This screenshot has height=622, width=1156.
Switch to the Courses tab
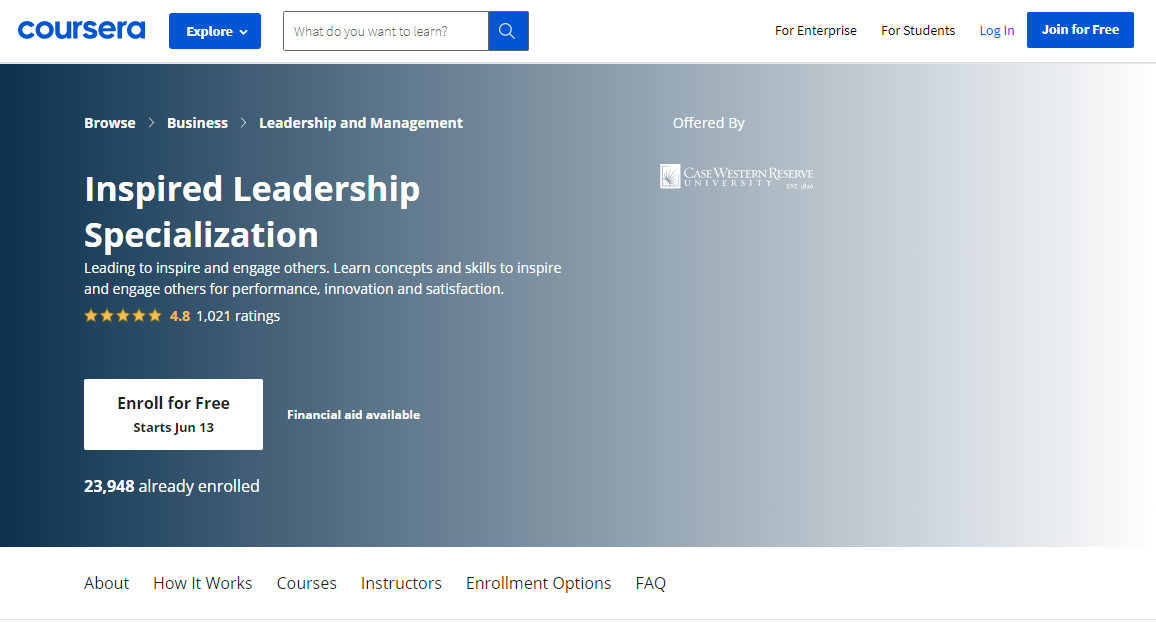coord(306,583)
